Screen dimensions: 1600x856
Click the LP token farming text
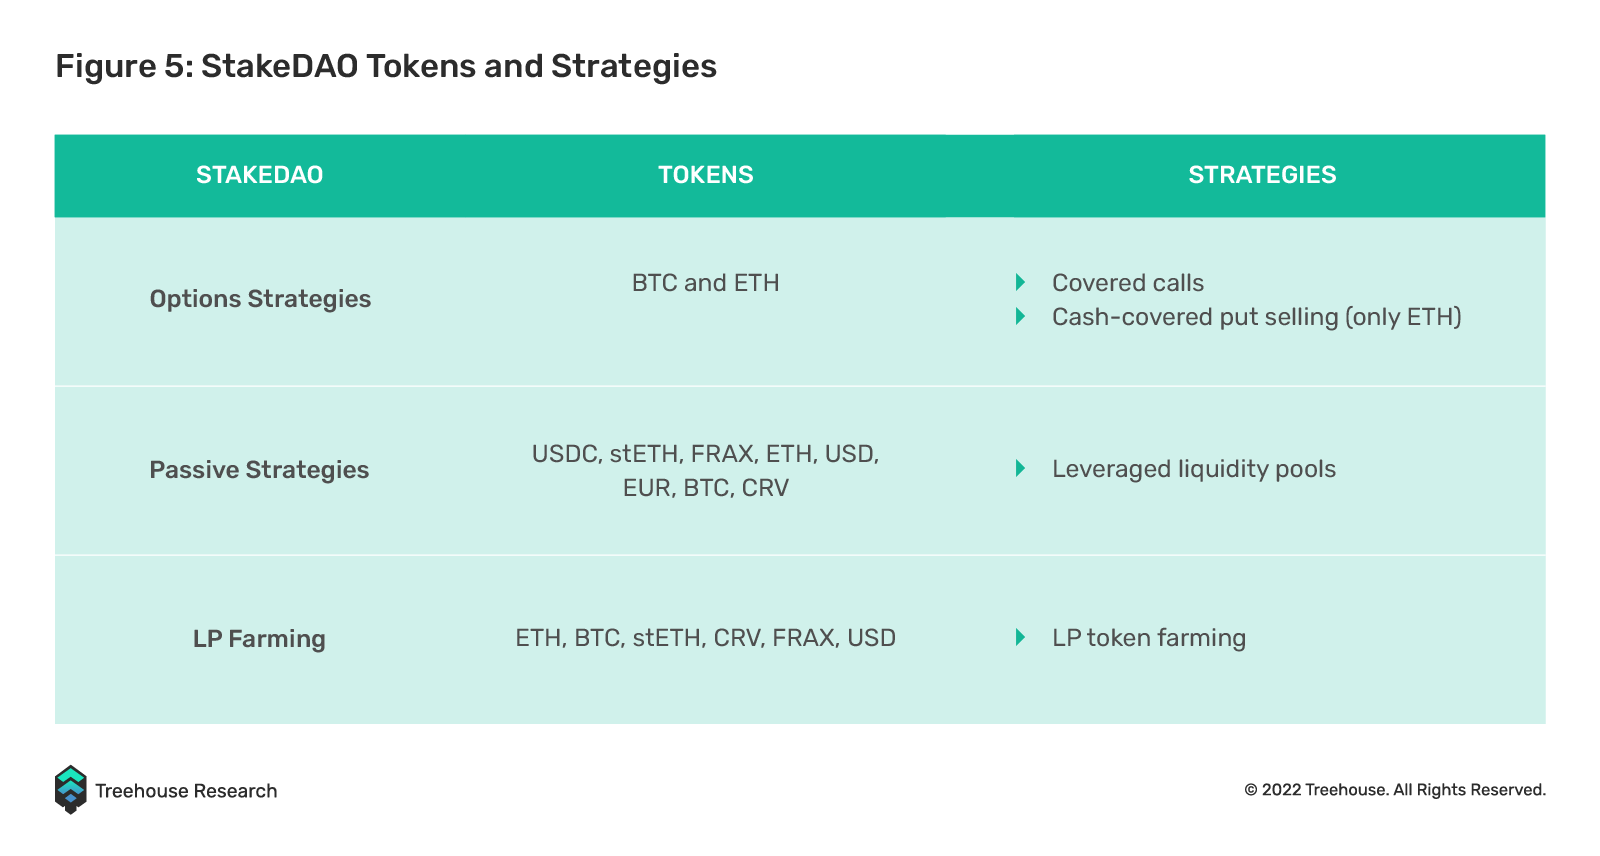[x=1149, y=638]
